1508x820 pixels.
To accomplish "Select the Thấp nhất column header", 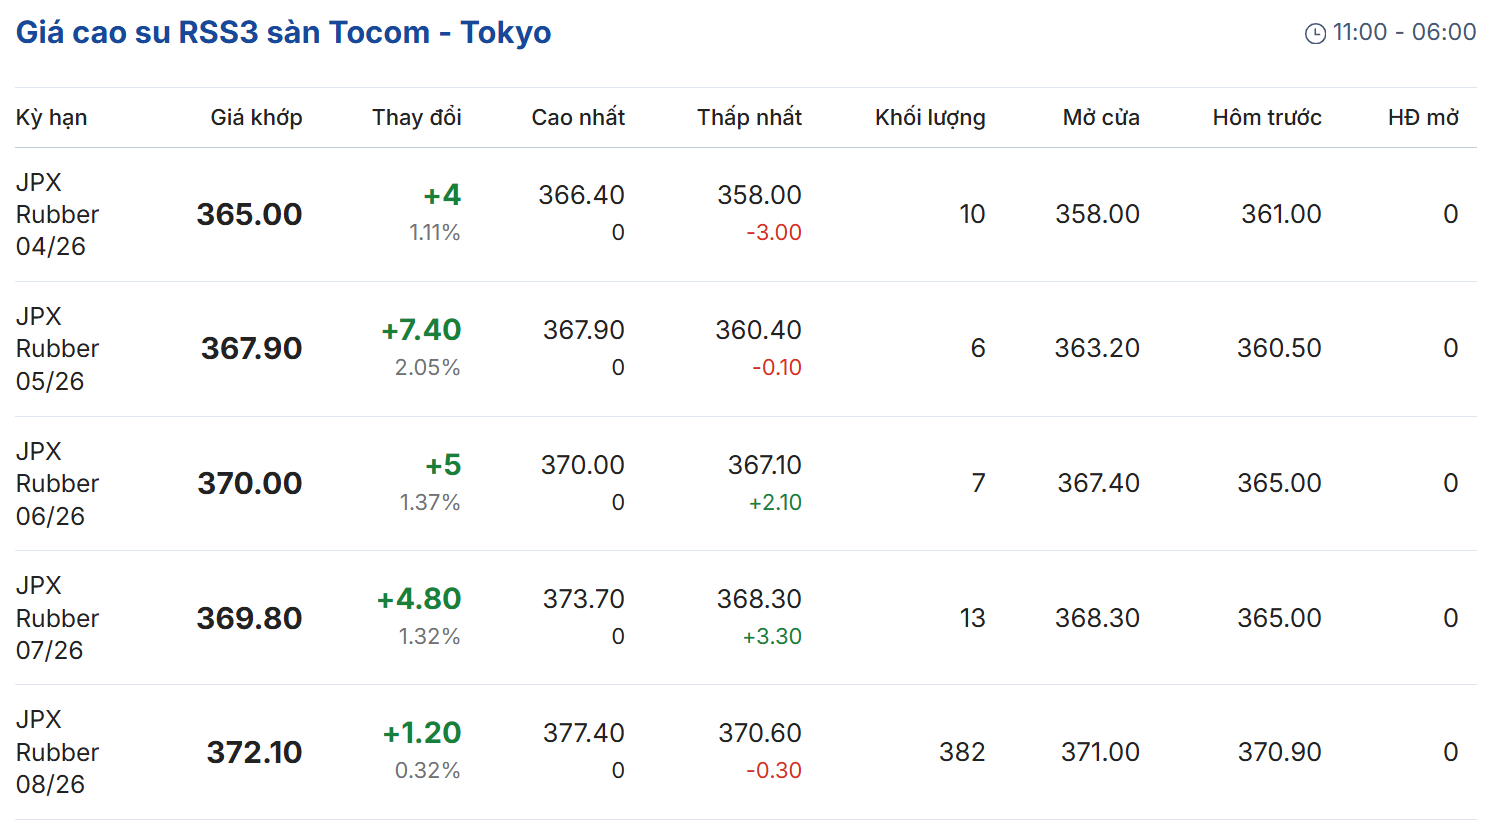I will (749, 118).
